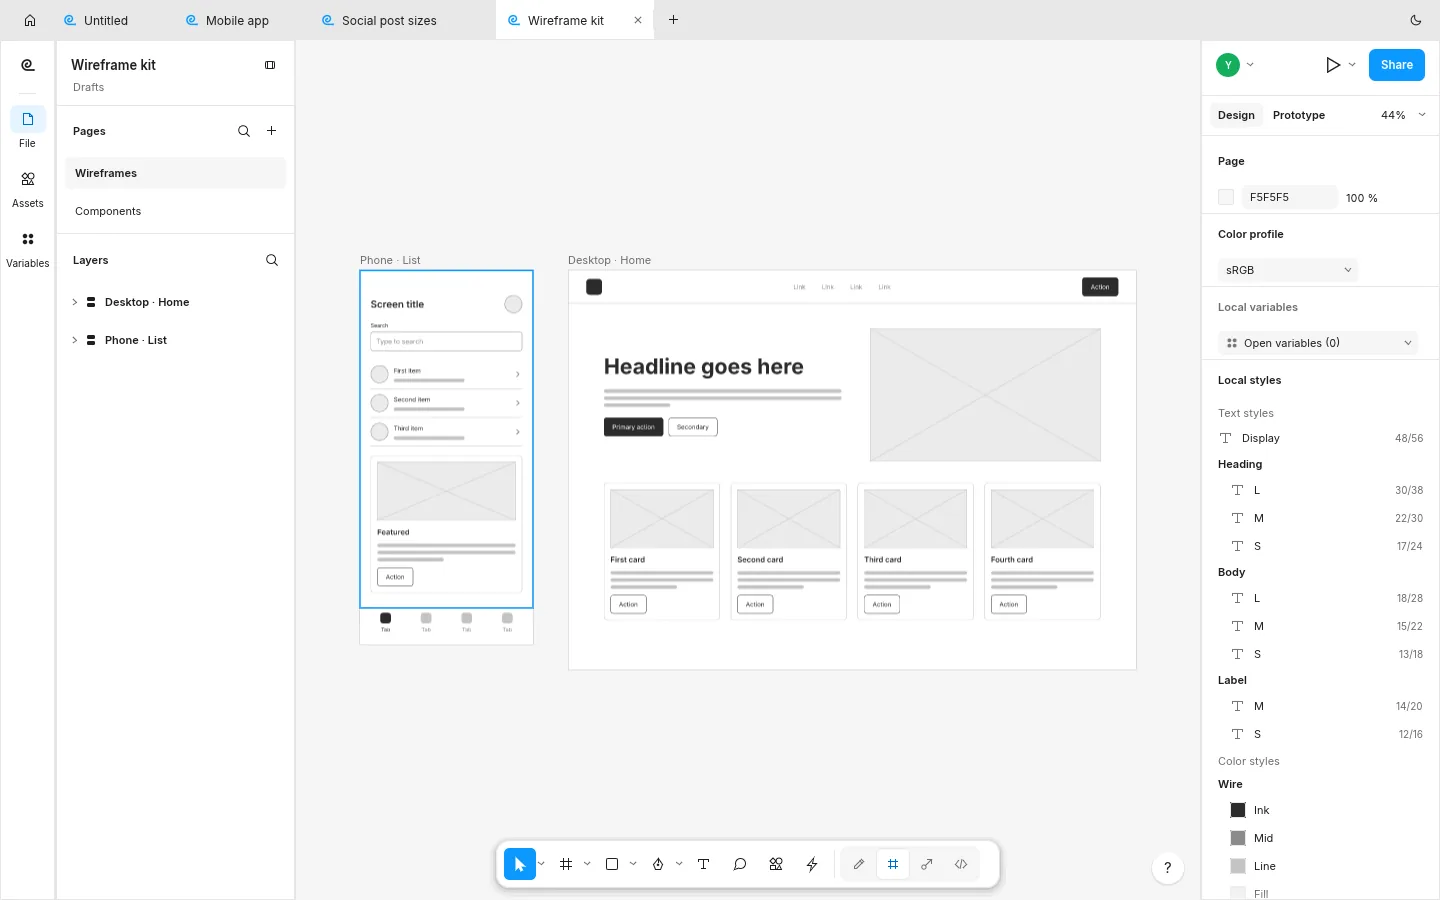The image size is (1440, 900).
Task: Open the 44% zoom dropdown
Action: [x=1404, y=115]
